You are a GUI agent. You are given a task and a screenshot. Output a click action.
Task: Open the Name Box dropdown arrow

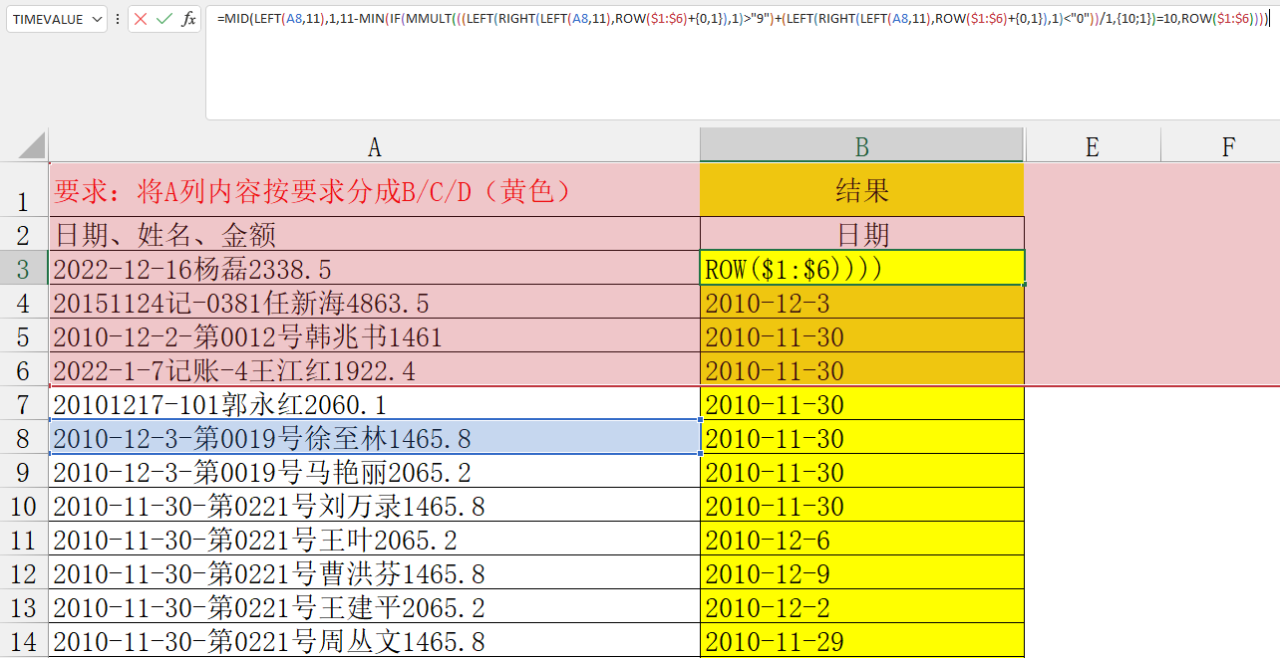pos(96,19)
